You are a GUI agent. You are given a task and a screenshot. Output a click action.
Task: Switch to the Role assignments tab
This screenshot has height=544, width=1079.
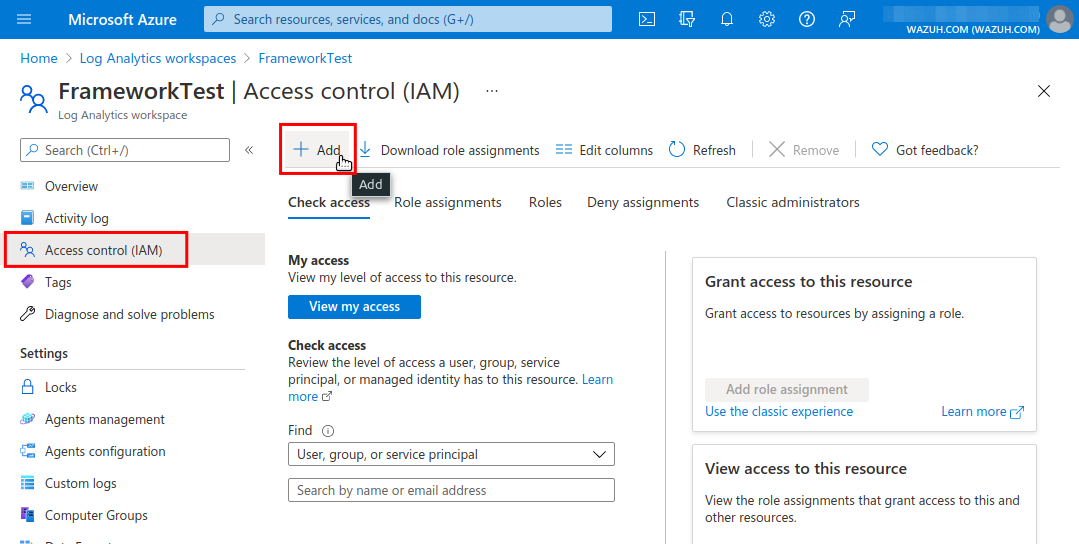448,202
